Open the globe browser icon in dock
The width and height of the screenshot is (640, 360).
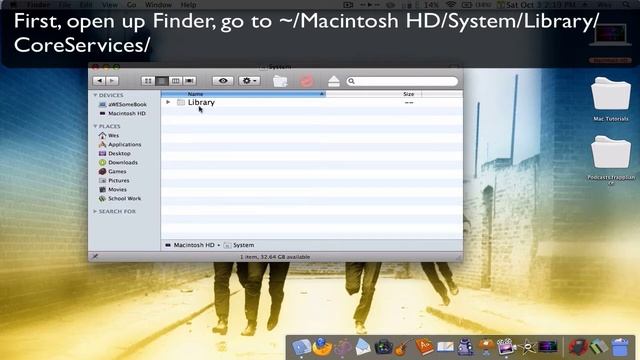click(x=322, y=347)
